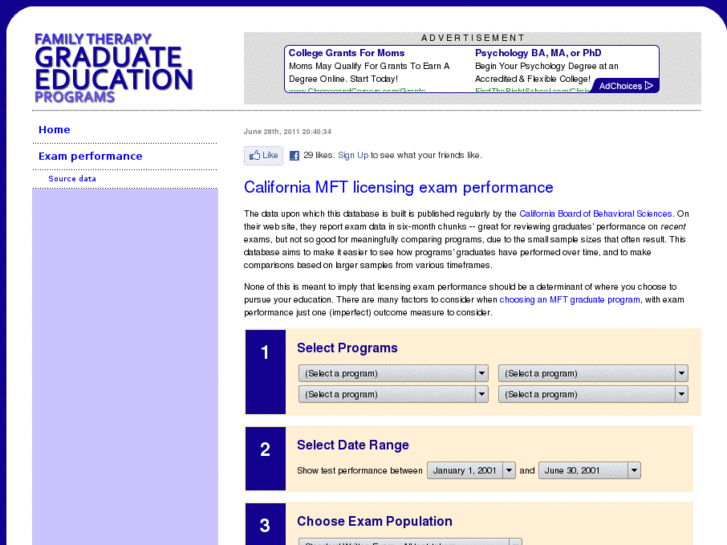The width and height of the screenshot is (727, 545).
Task: Open the exam population dropdown under step 3
Action: [410, 542]
